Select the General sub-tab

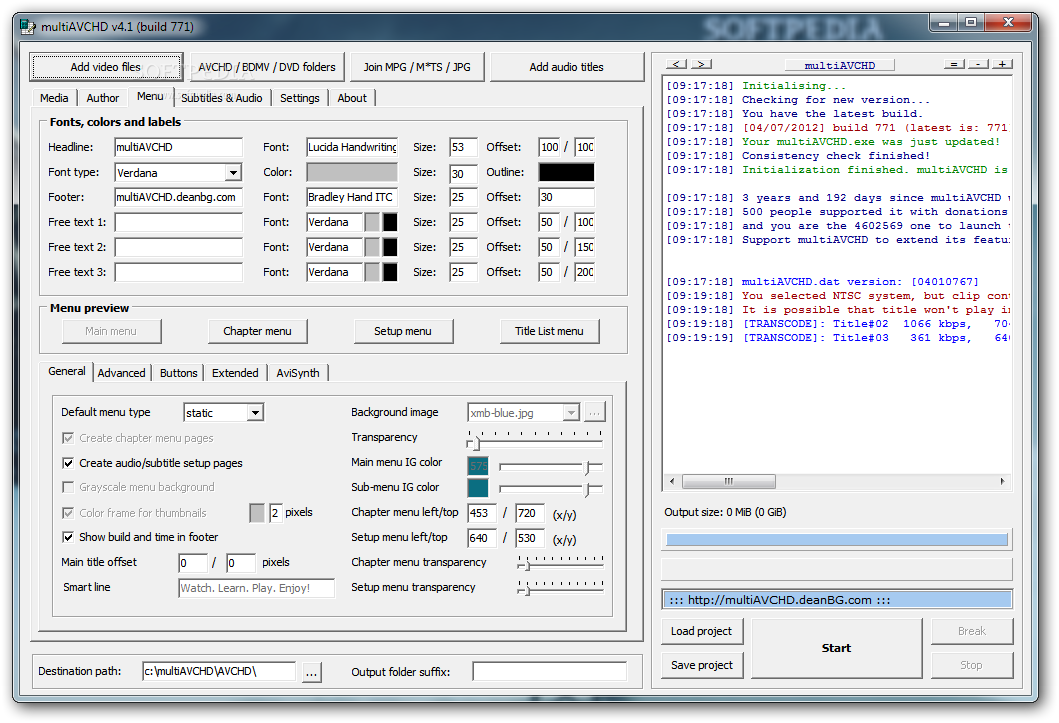click(67, 371)
